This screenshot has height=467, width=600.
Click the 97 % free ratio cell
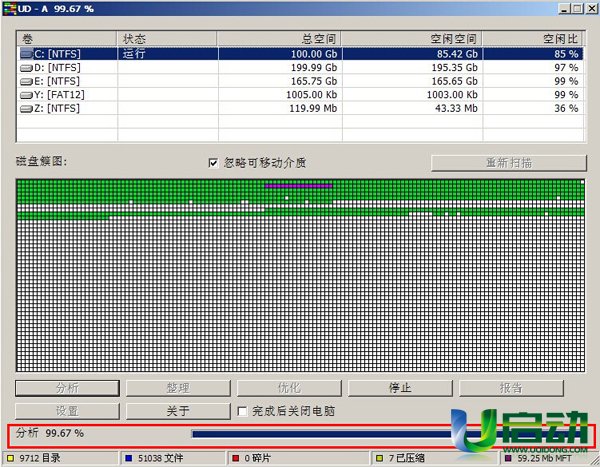pyautogui.click(x=533, y=68)
